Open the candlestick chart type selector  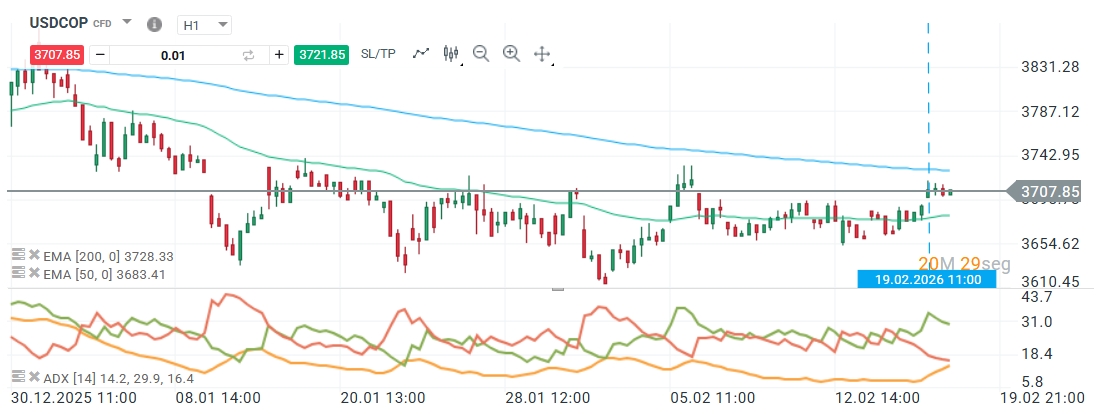pyautogui.click(x=451, y=54)
